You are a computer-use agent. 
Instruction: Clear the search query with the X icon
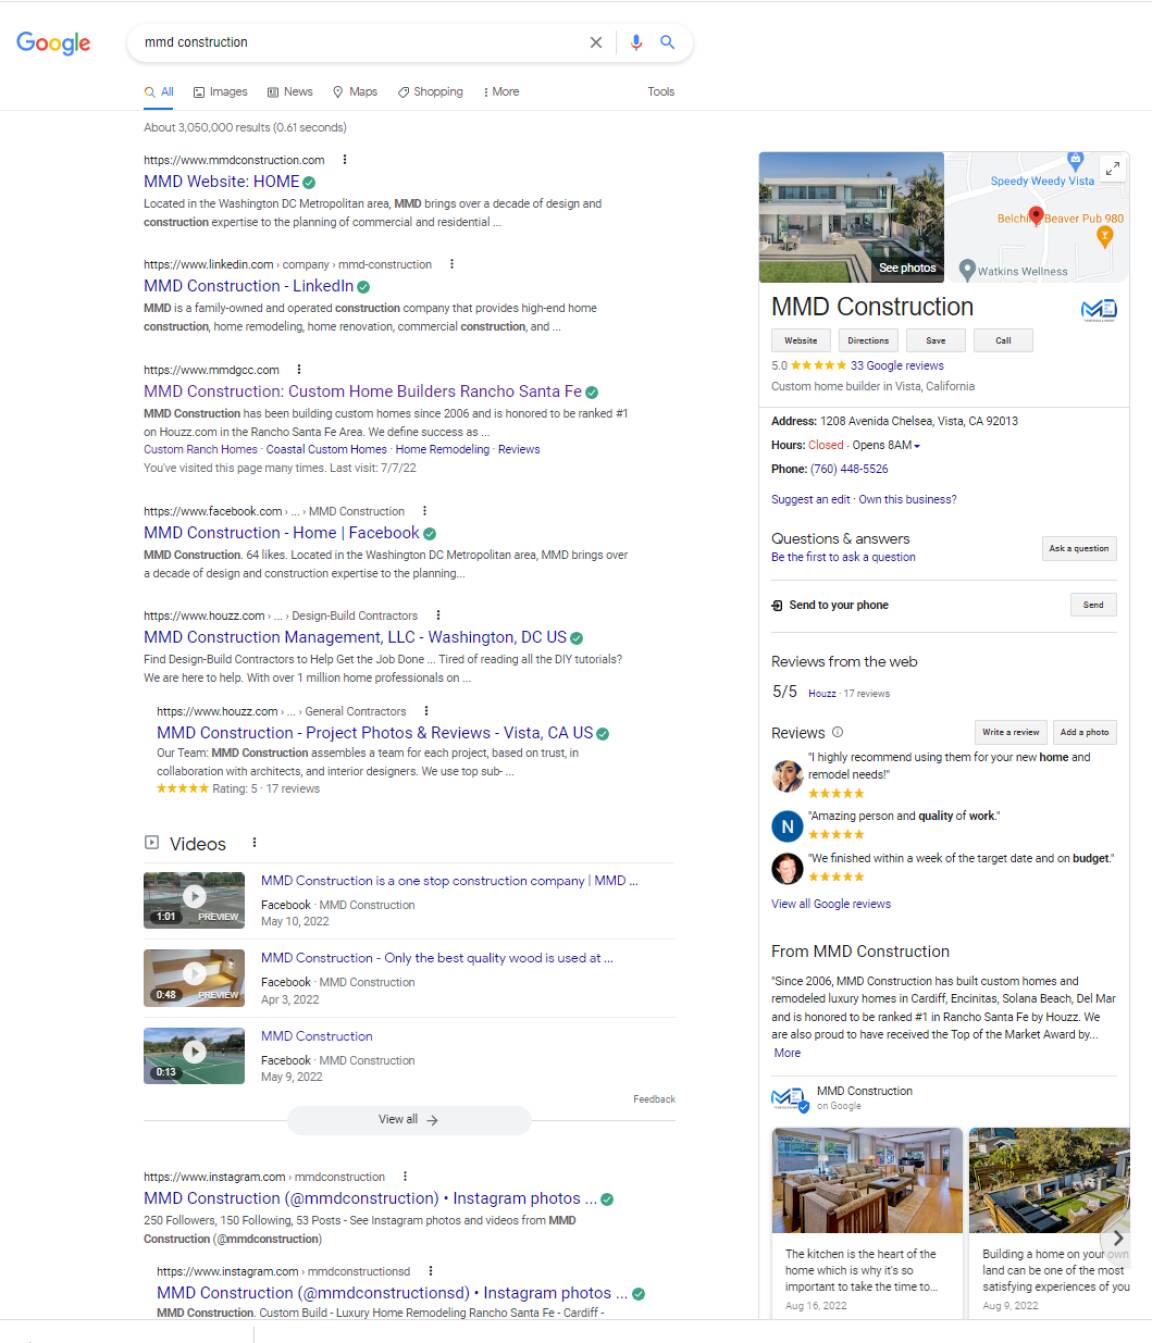click(596, 42)
